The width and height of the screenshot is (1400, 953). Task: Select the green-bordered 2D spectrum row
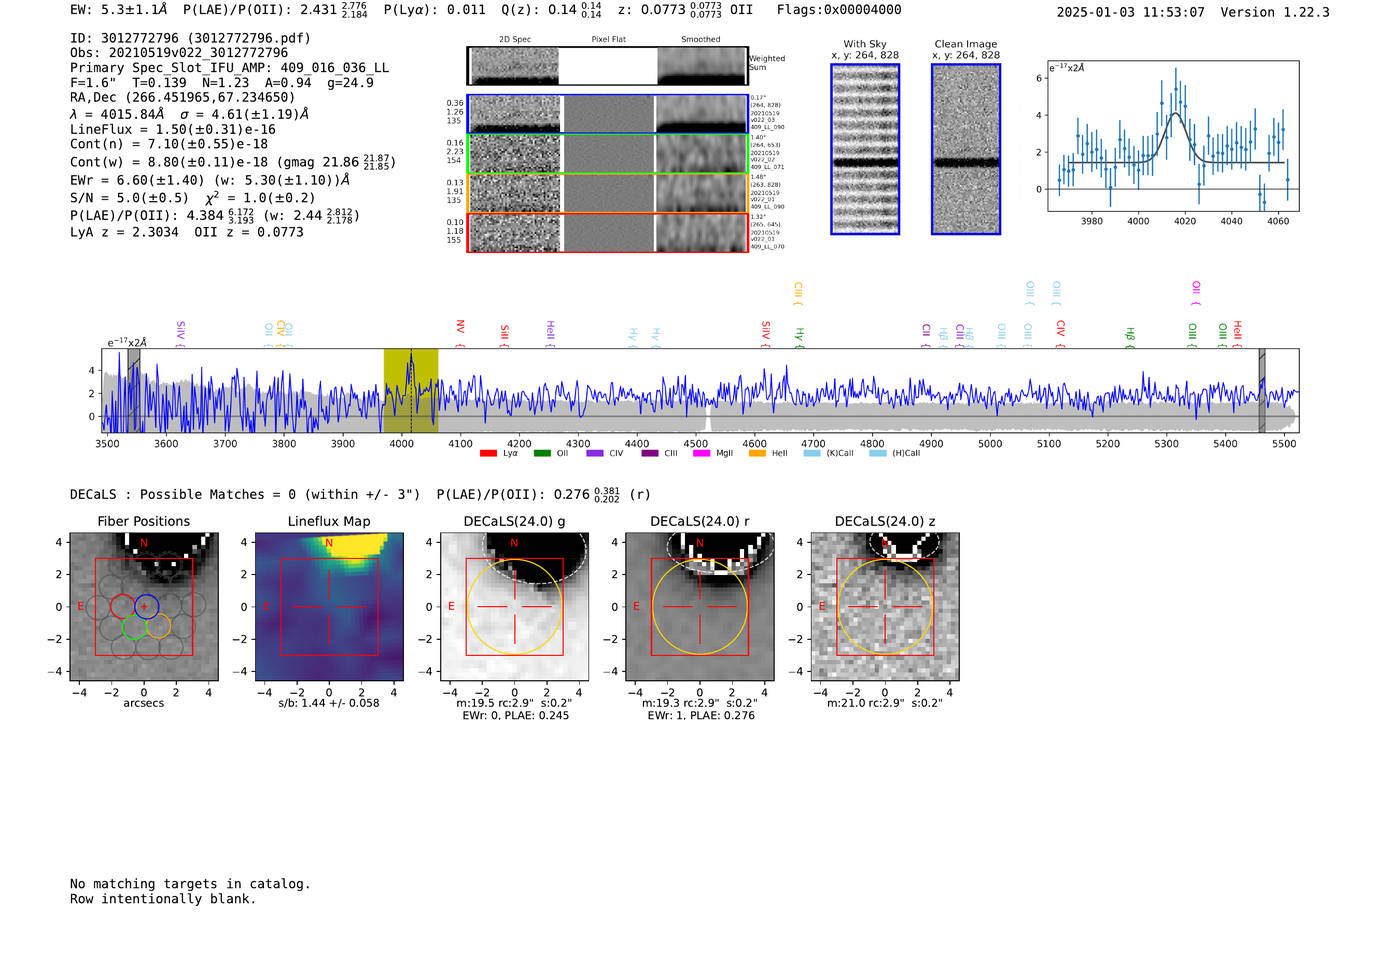608,154
